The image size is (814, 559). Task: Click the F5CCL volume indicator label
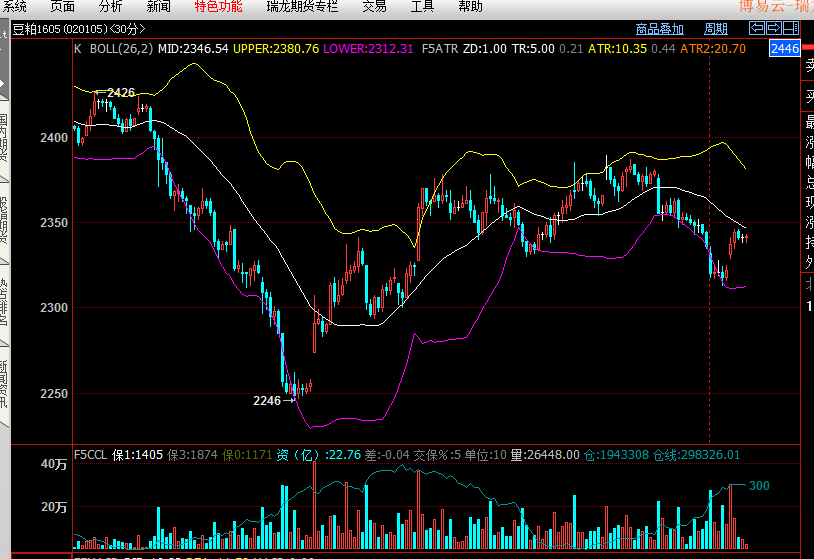pyautogui.click(x=90, y=454)
